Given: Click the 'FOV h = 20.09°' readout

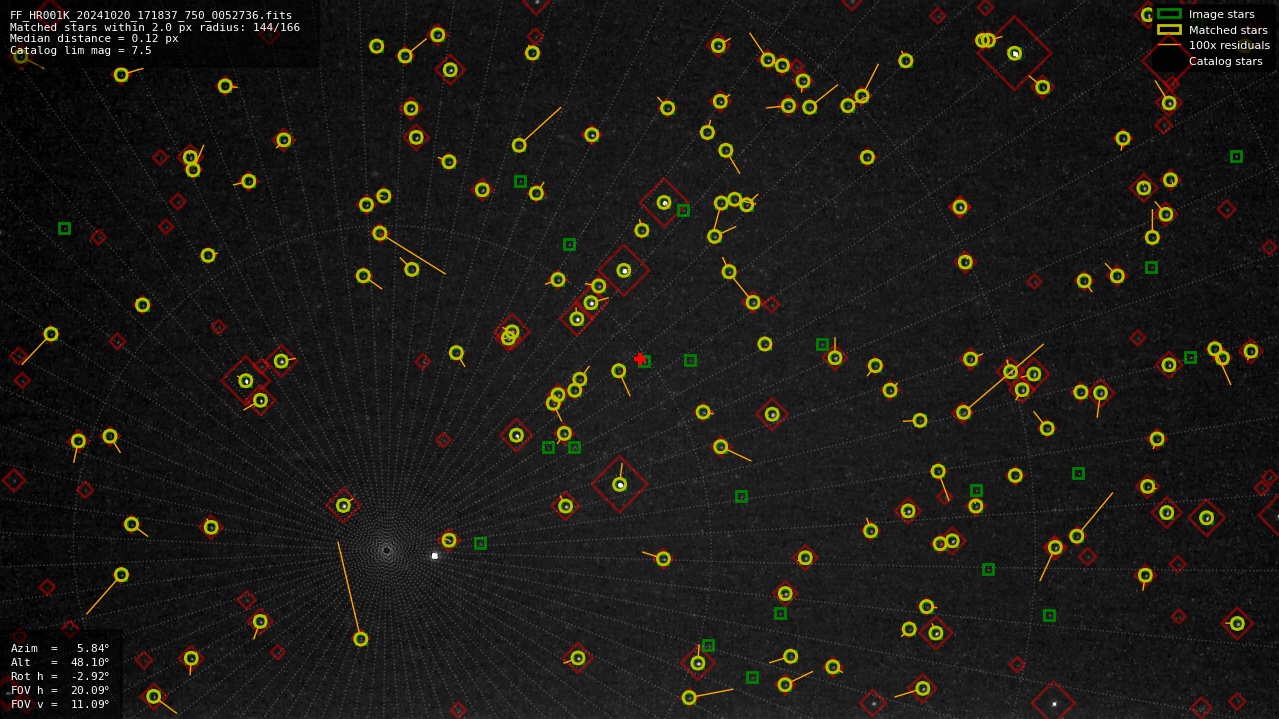Looking at the screenshot, I should pyautogui.click(x=60, y=690).
